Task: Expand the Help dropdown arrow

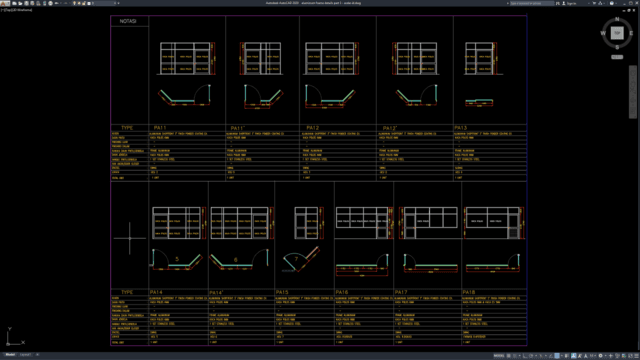Action: pyautogui.click(x=616, y=3)
